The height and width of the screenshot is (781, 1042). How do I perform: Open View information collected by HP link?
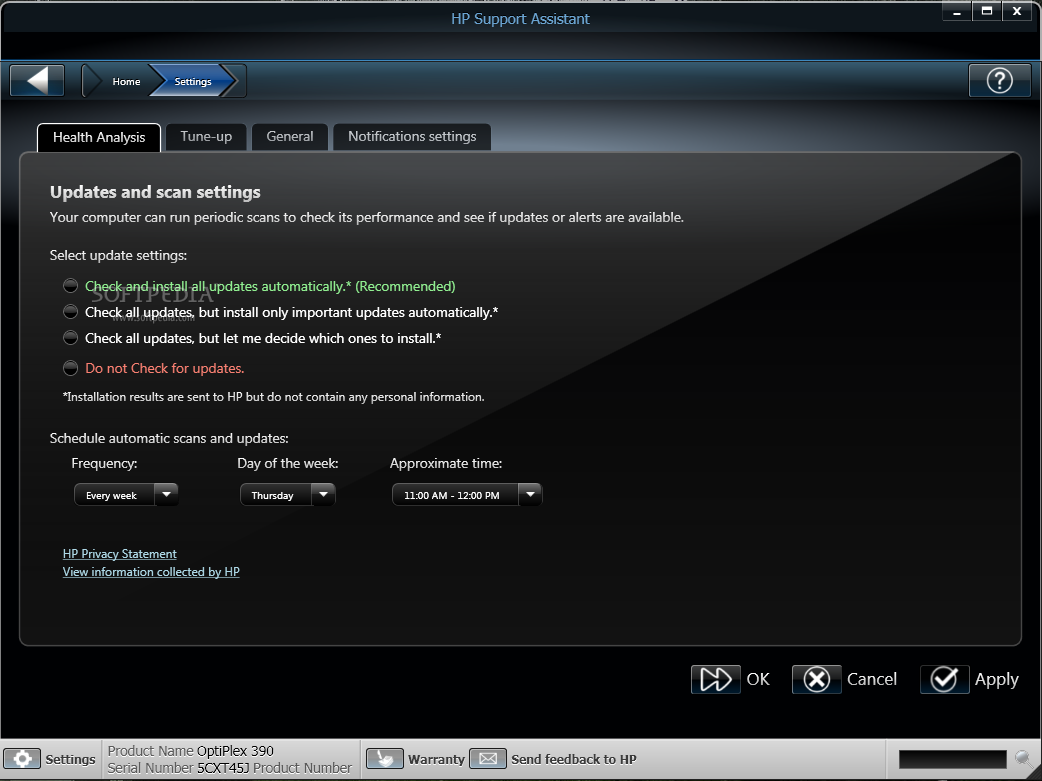(x=151, y=572)
